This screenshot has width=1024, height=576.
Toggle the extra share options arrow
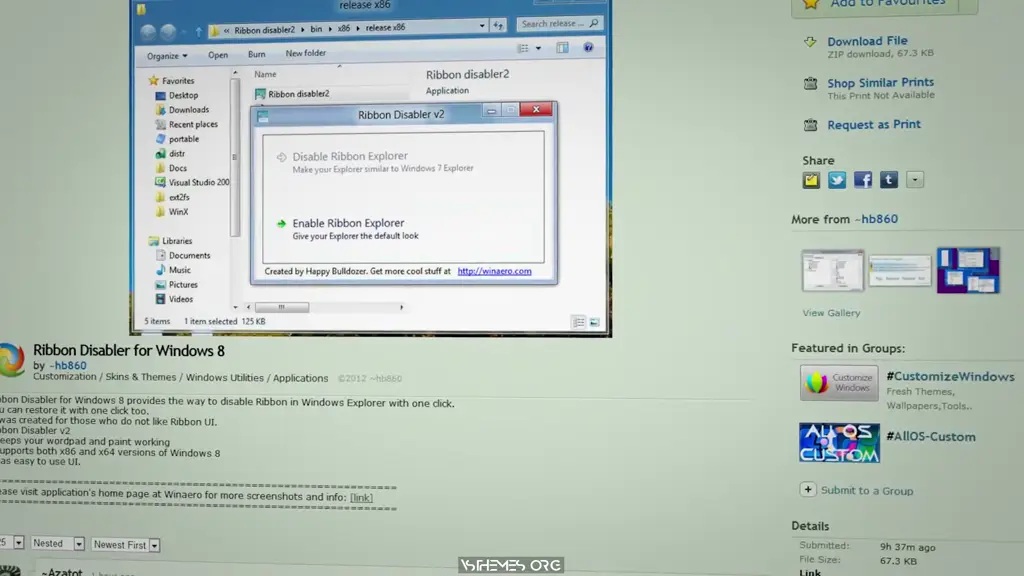[914, 180]
